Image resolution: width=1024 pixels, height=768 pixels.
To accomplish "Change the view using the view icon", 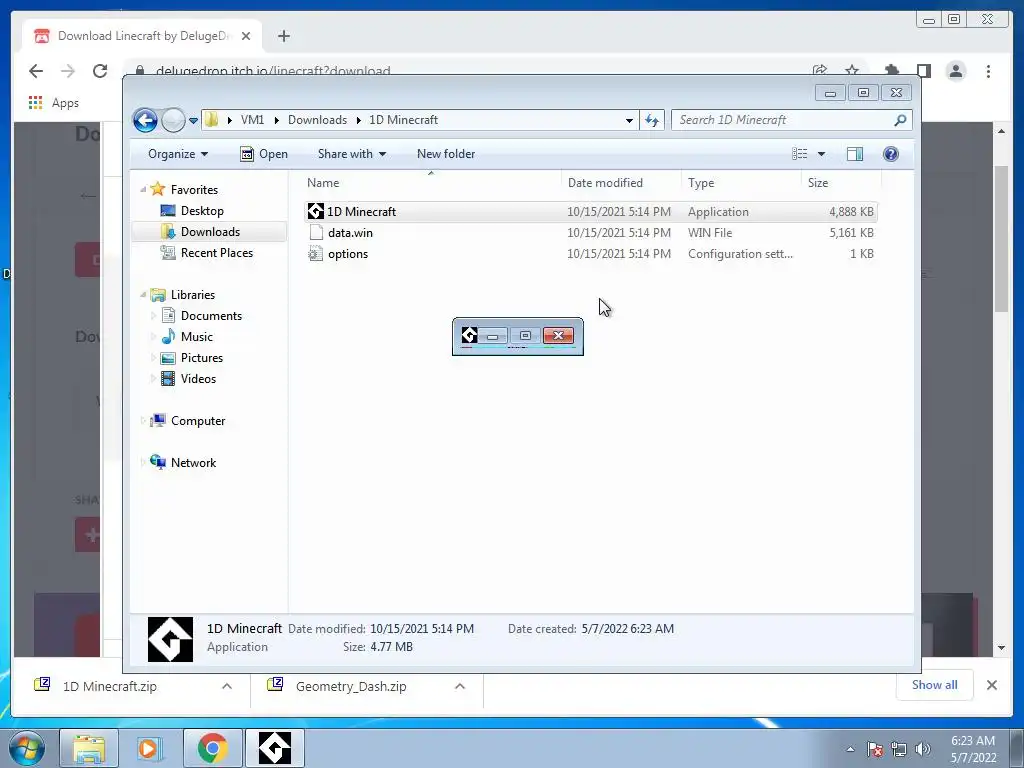I will 799,154.
